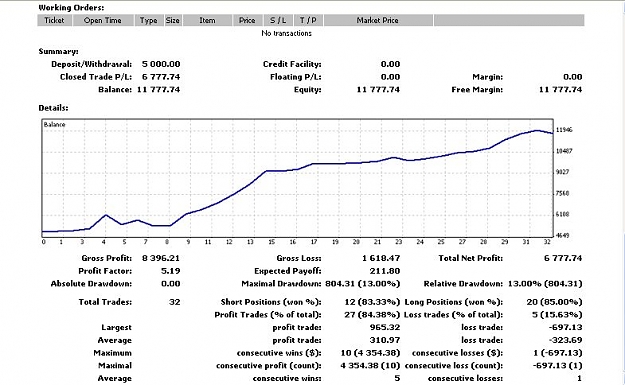
Task: Click the Type column header
Action: pyautogui.click(x=149, y=20)
